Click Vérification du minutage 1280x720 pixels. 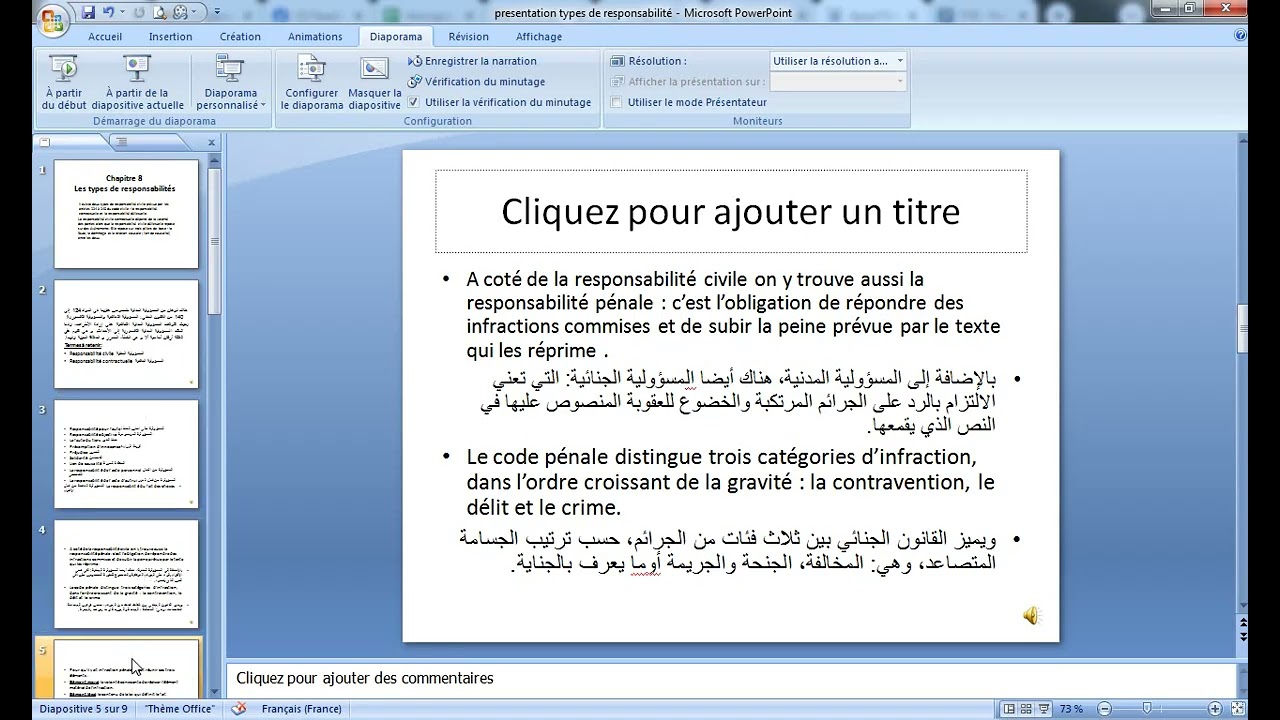pos(477,82)
